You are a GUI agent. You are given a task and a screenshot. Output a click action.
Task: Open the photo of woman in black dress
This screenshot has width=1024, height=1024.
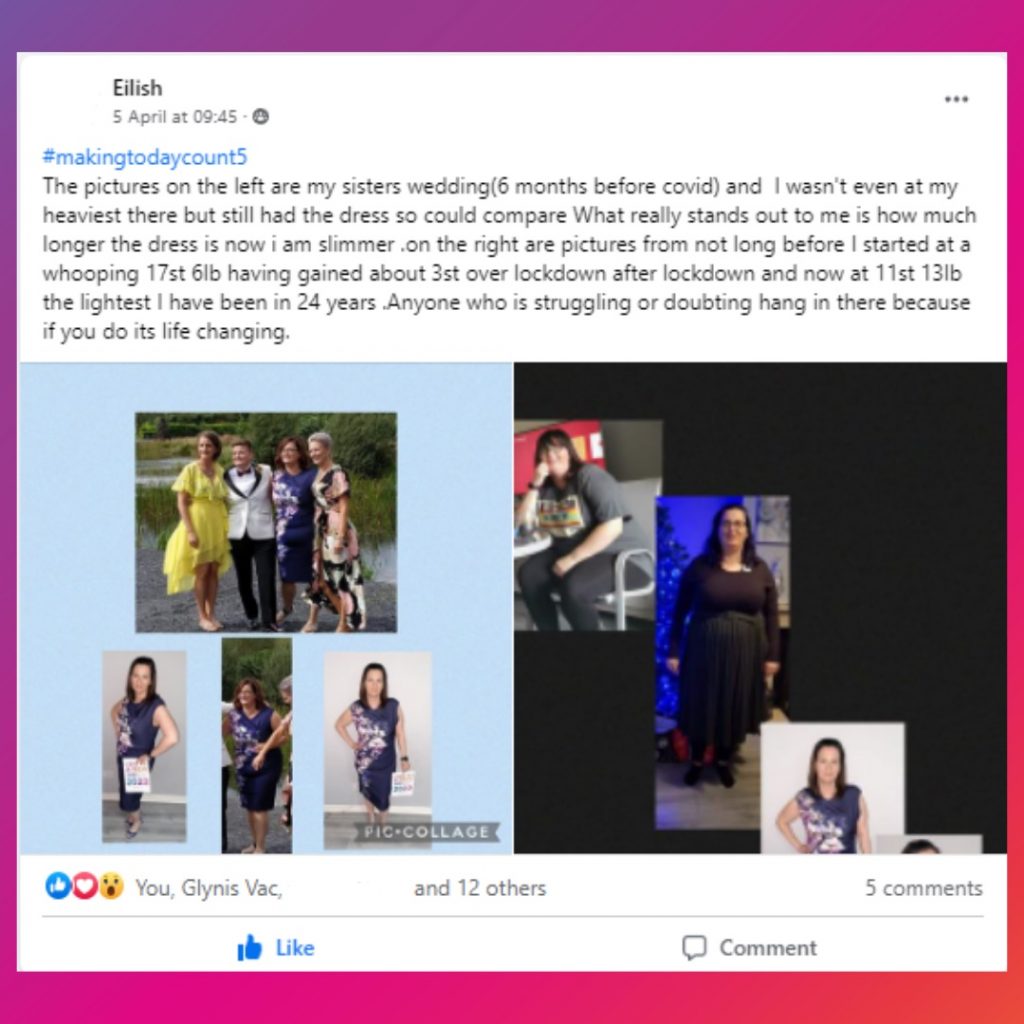pyautogui.click(x=722, y=663)
